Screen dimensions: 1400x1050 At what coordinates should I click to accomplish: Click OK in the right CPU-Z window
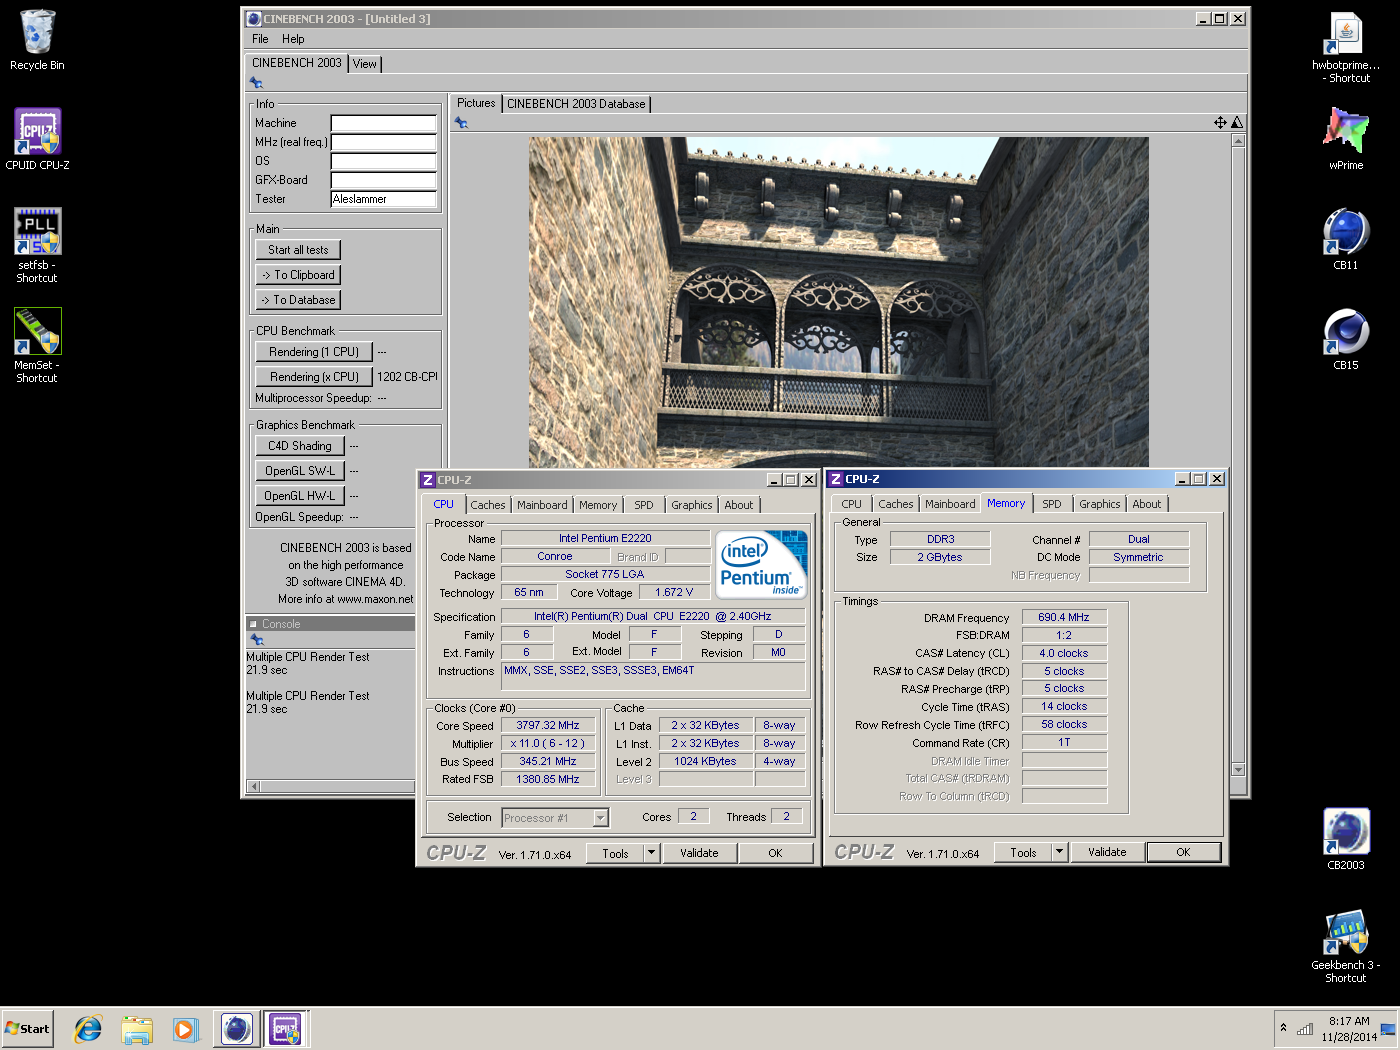pos(1183,852)
